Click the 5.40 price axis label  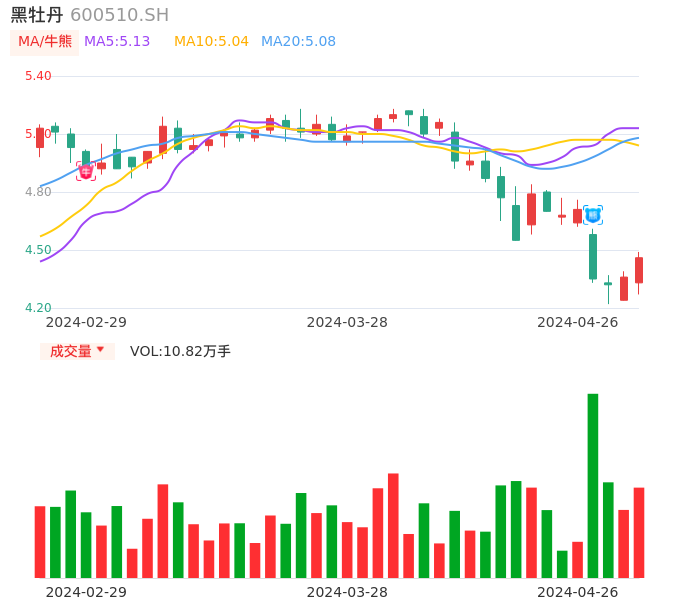(x=38, y=76)
